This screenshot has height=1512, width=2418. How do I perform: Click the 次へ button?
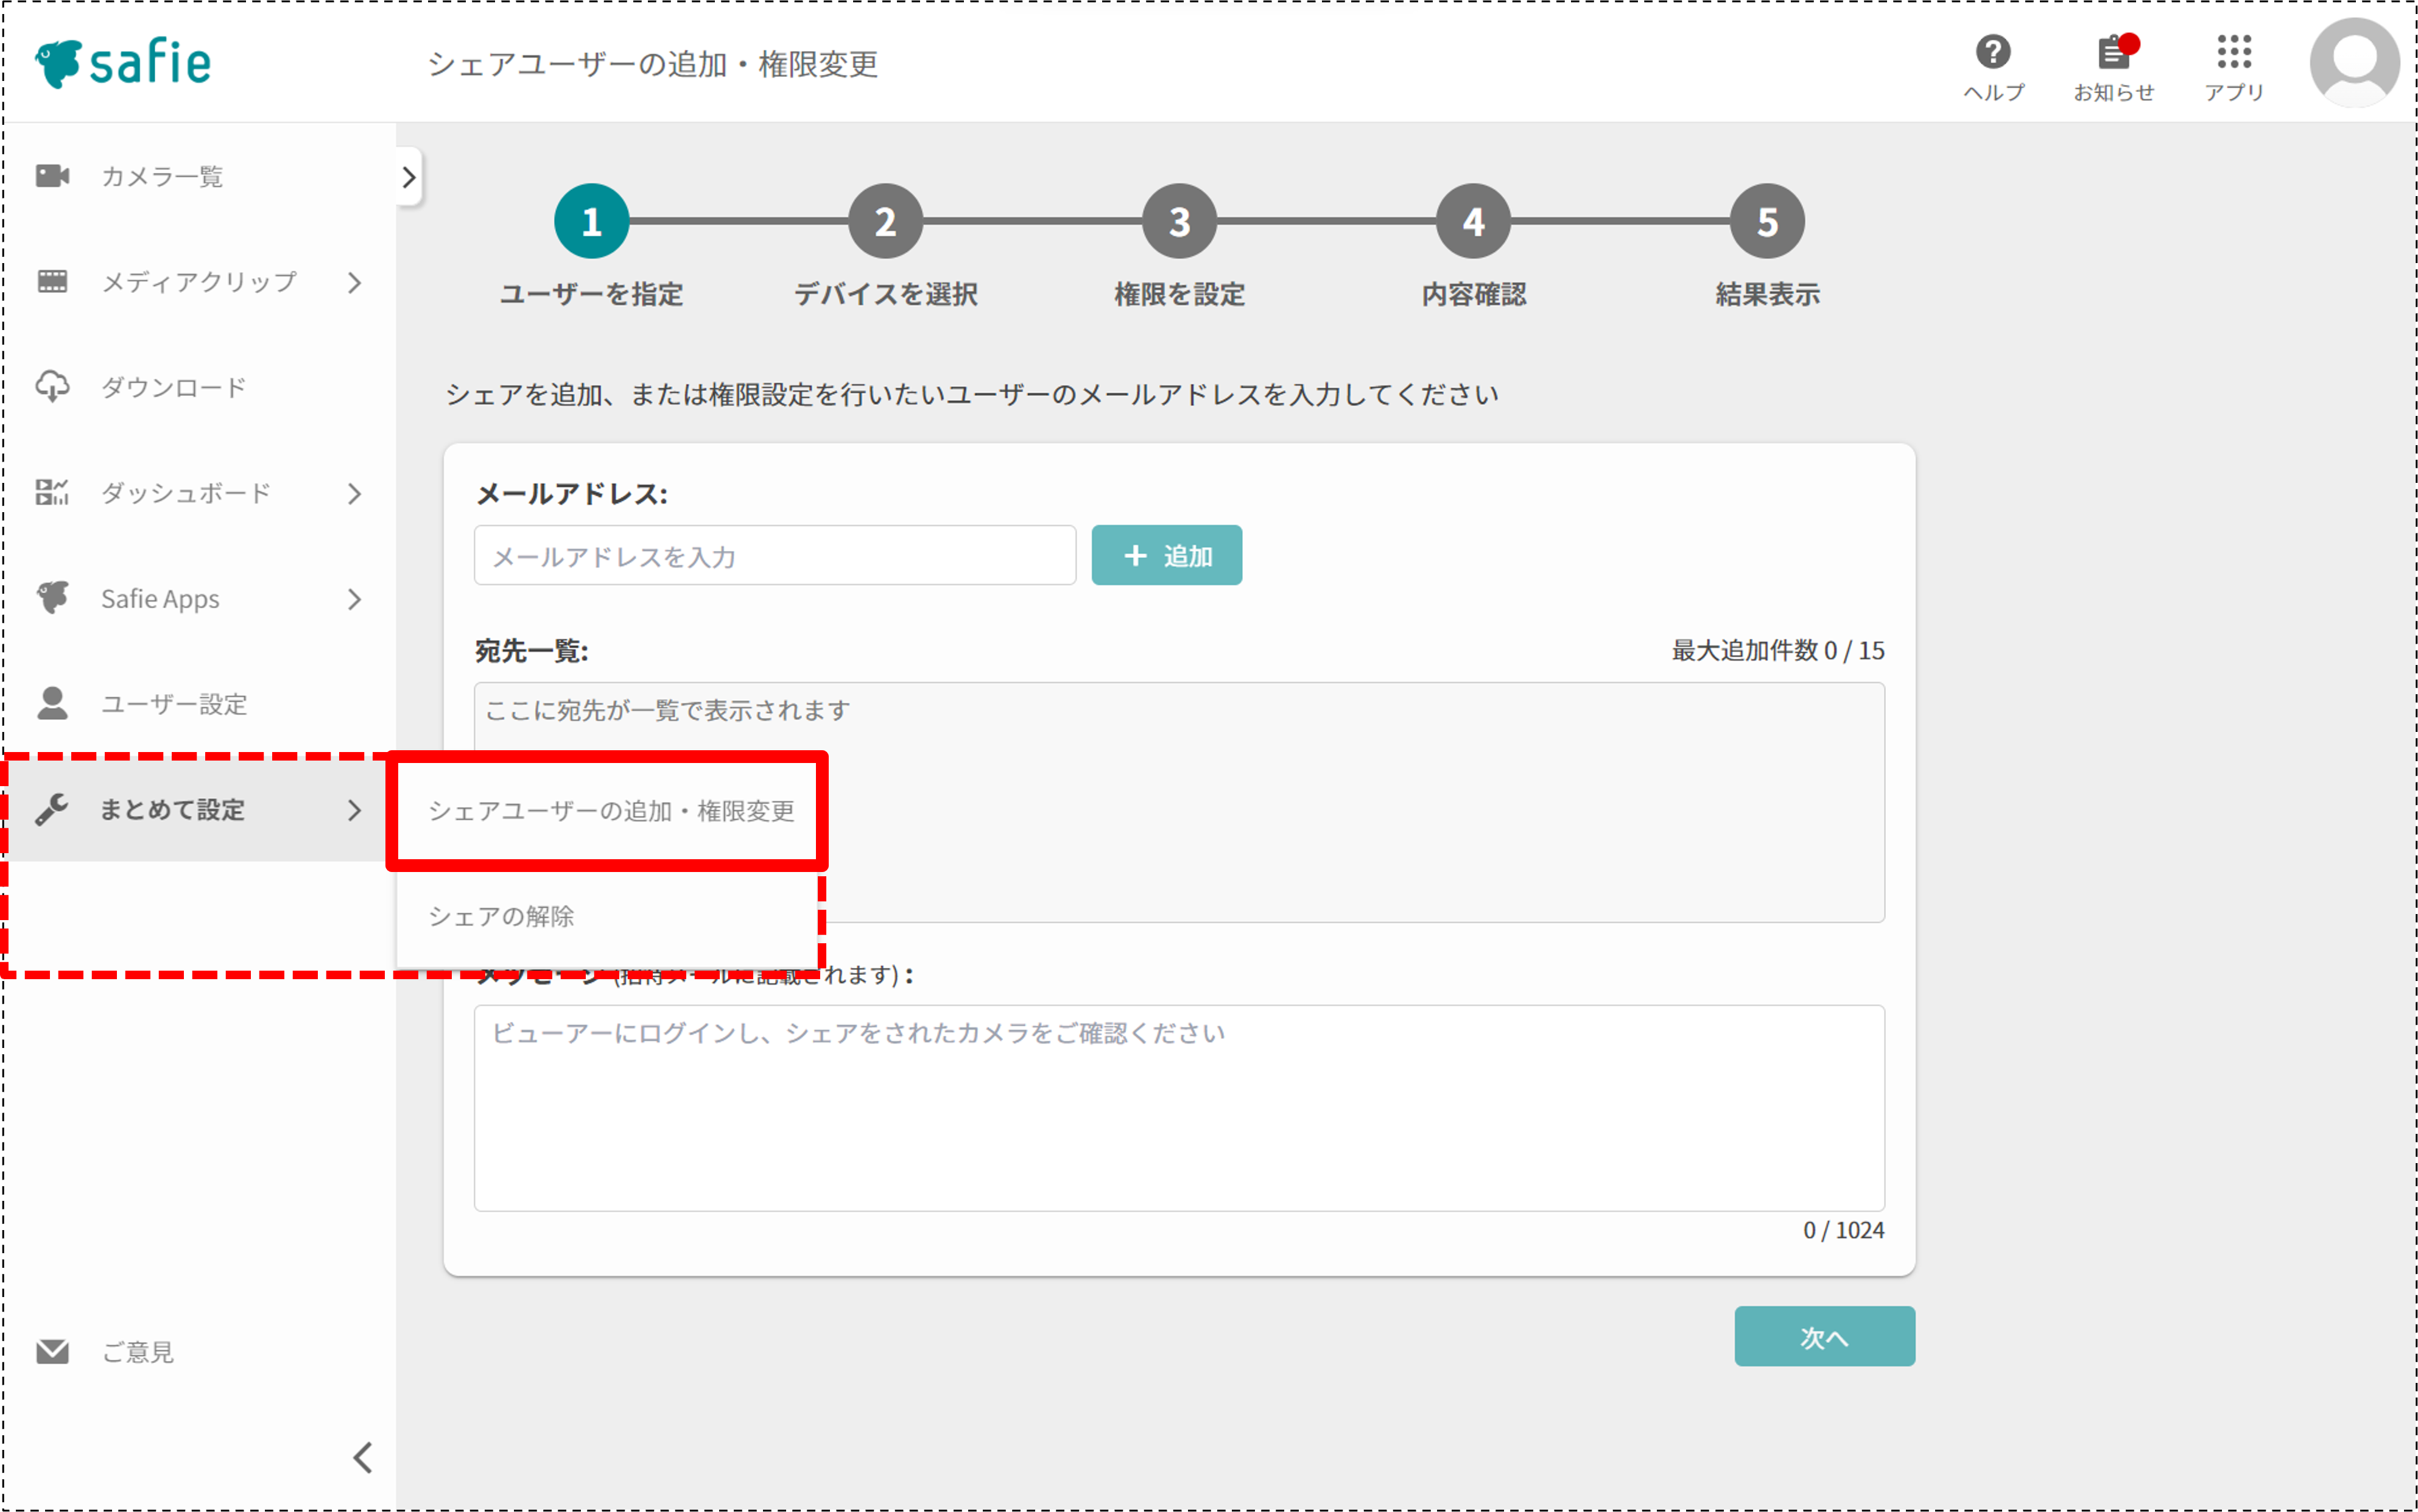tap(1824, 1336)
